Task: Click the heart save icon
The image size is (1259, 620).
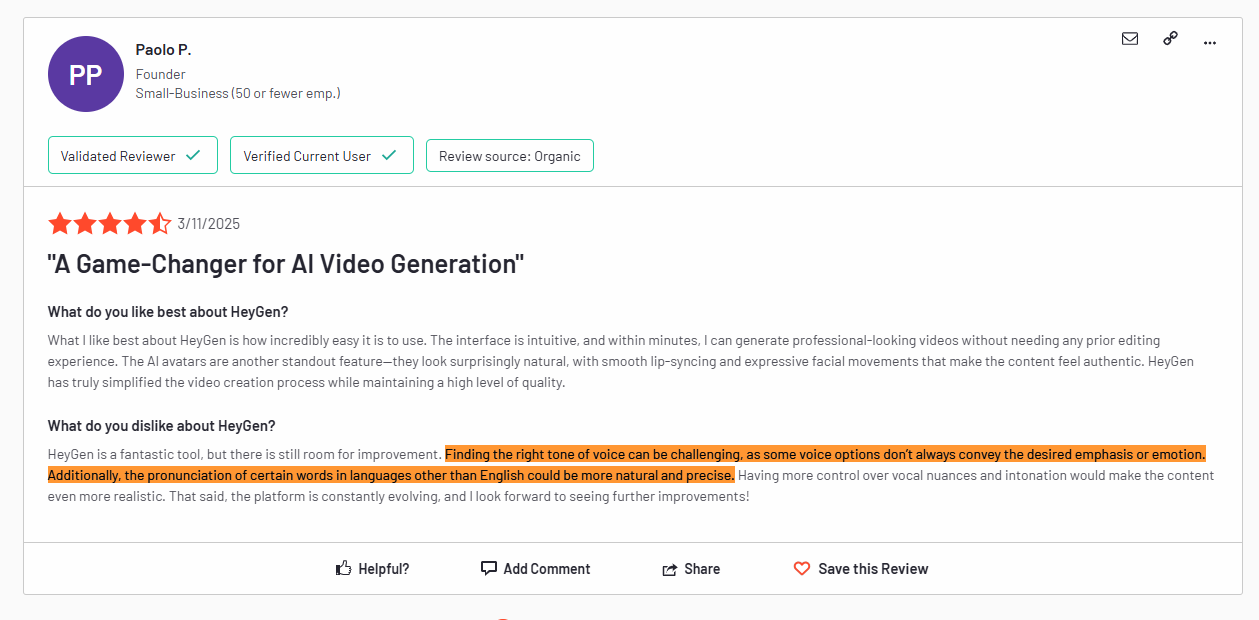Action: pyautogui.click(x=802, y=568)
